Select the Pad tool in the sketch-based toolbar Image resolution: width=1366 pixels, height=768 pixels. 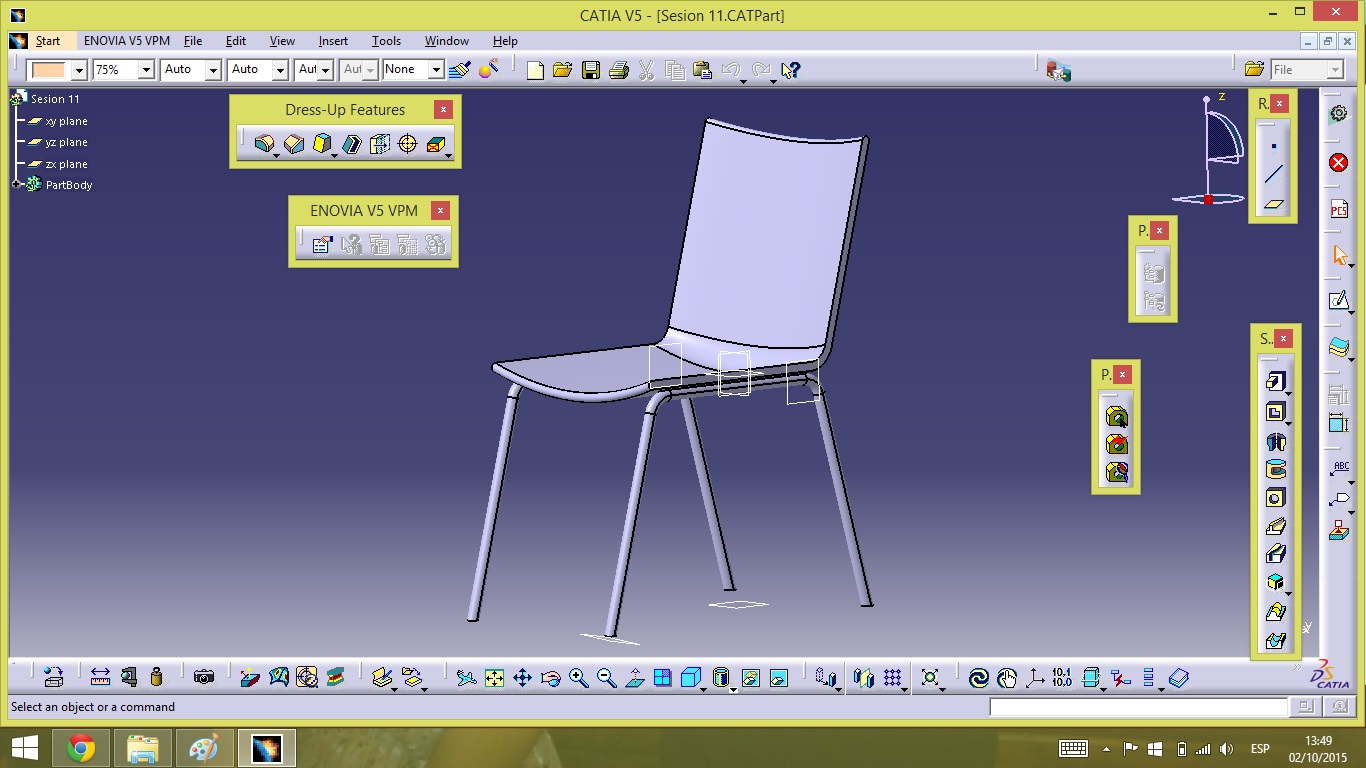point(1274,382)
